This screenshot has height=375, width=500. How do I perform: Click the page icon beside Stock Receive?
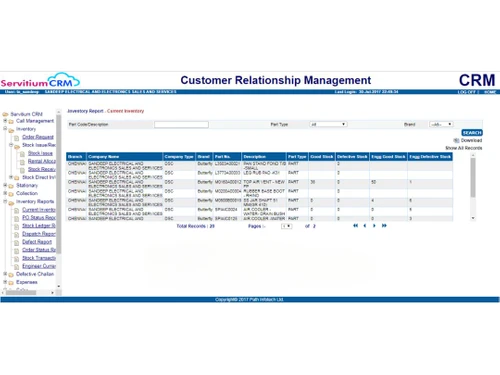(x=22, y=170)
